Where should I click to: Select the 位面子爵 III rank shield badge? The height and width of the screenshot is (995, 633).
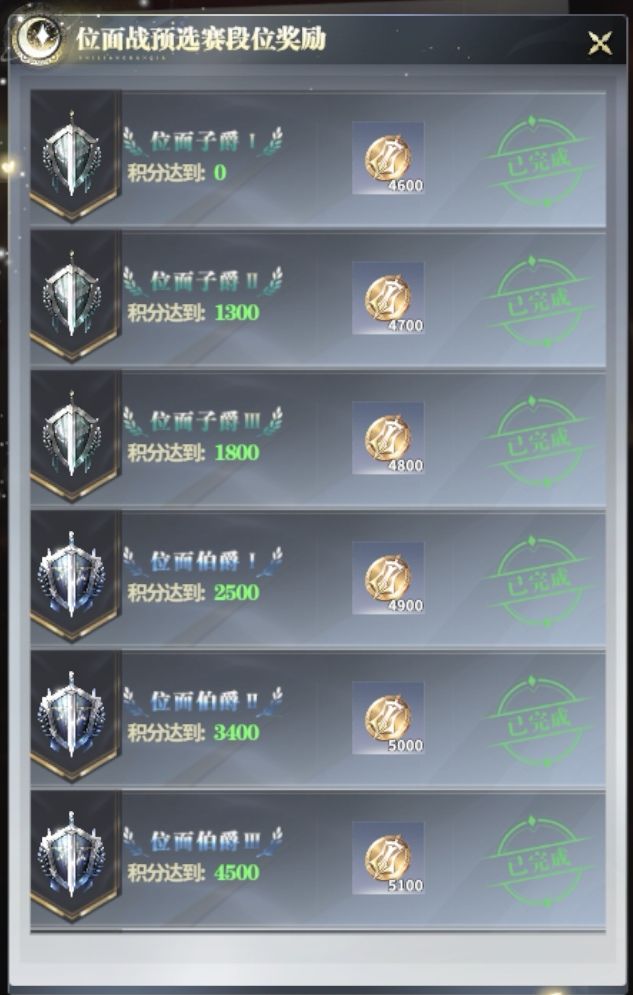point(72,437)
